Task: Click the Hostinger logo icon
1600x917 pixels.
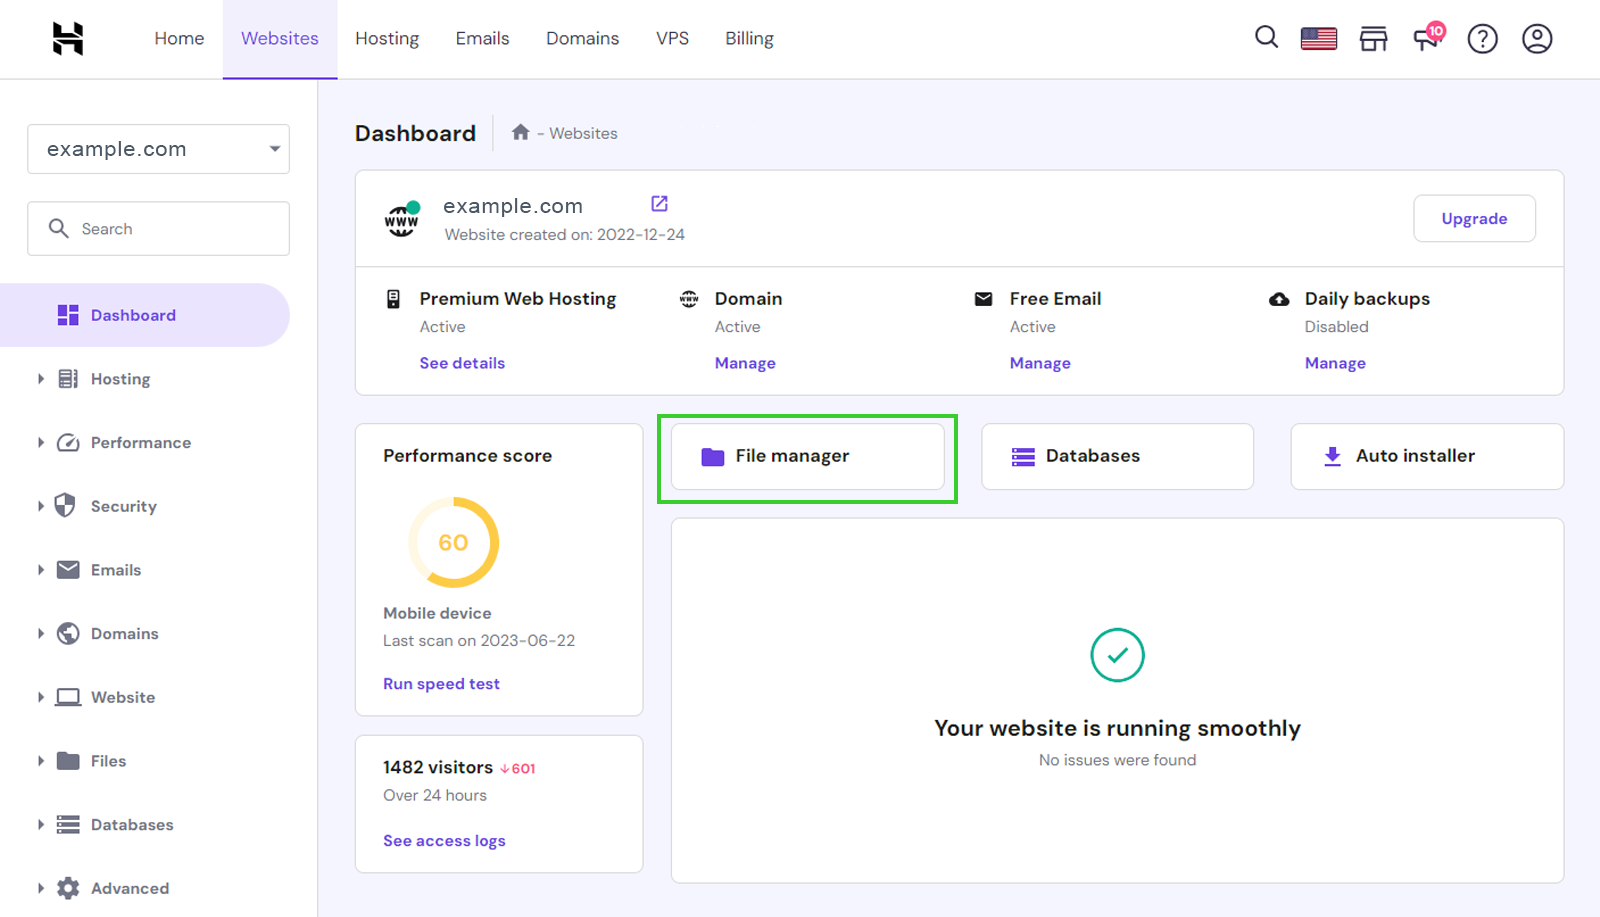Action: point(68,38)
